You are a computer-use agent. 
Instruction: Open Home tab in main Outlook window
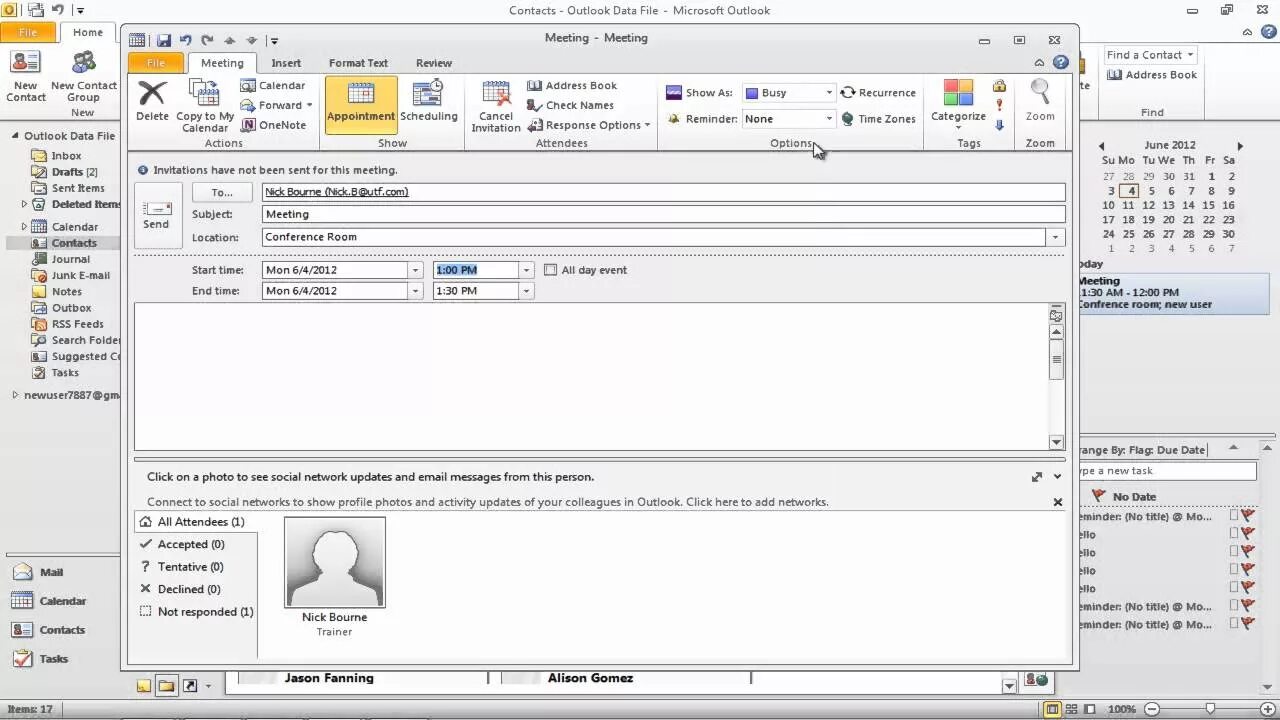88,32
